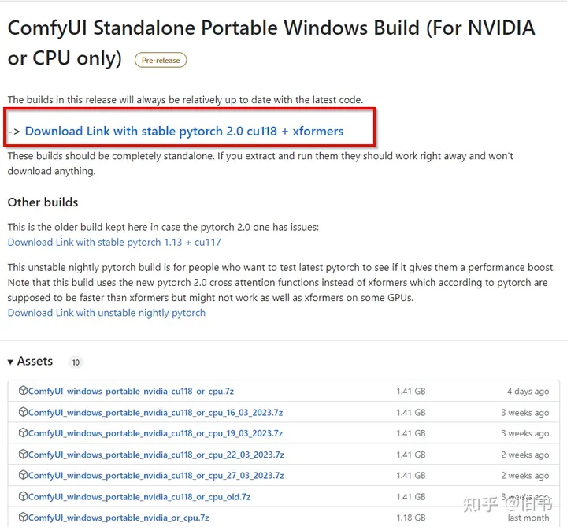Click package icon beside the 27_03_2023 asset

(23, 475)
